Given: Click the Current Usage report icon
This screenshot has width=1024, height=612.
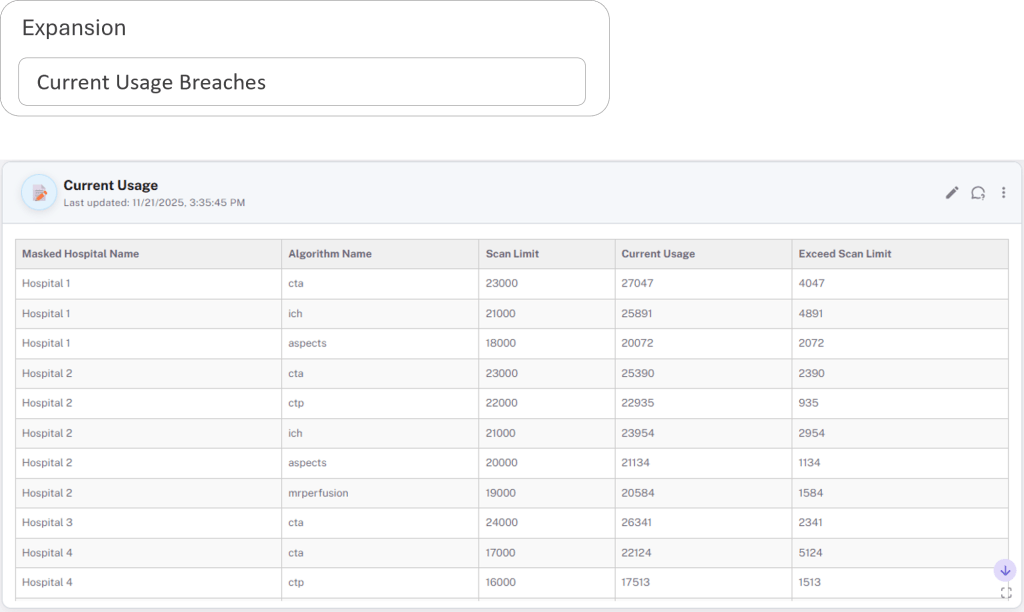Looking at the screenshot, I should pyautogui.click(x=39, y=193).
